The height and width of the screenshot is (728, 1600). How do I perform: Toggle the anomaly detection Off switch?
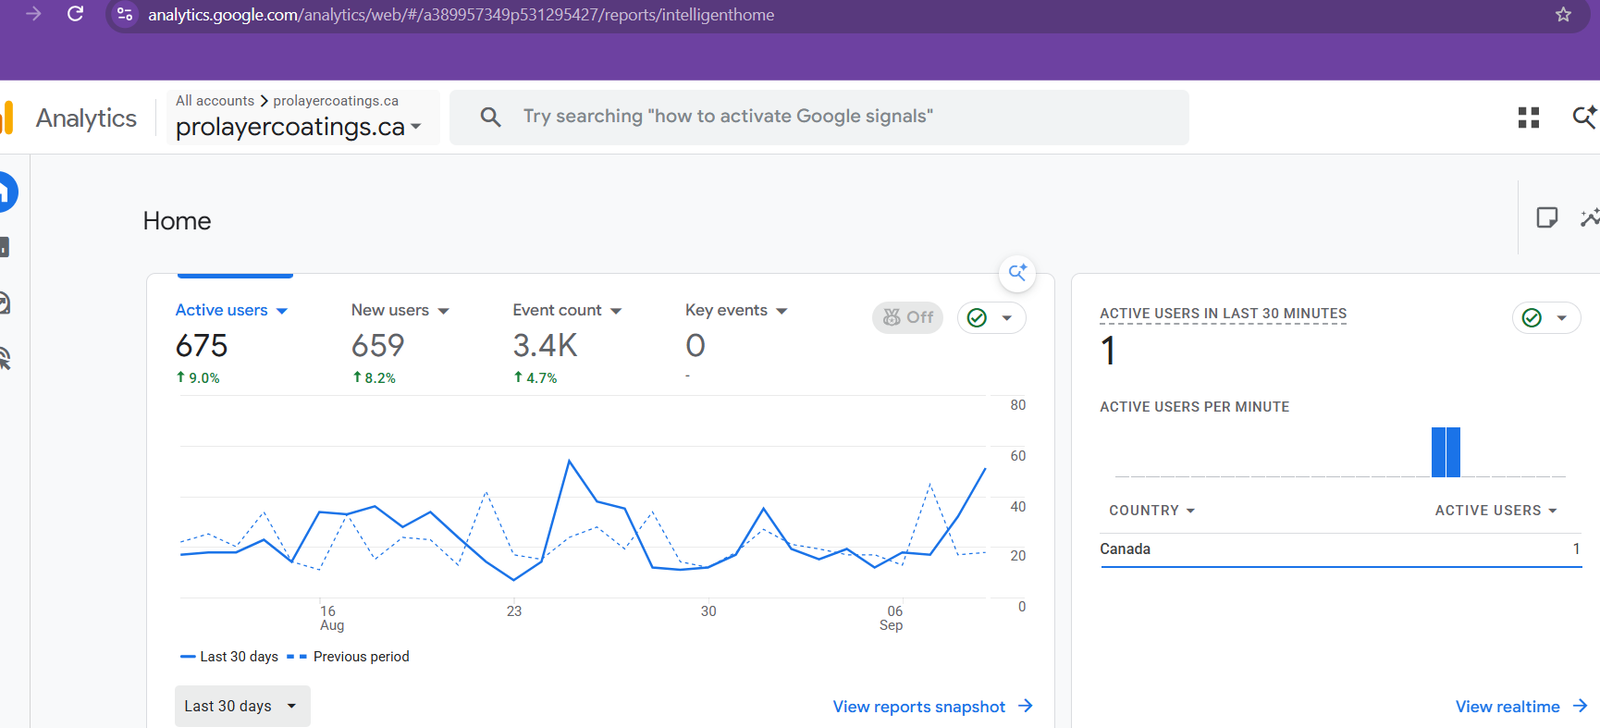point(908,318)
